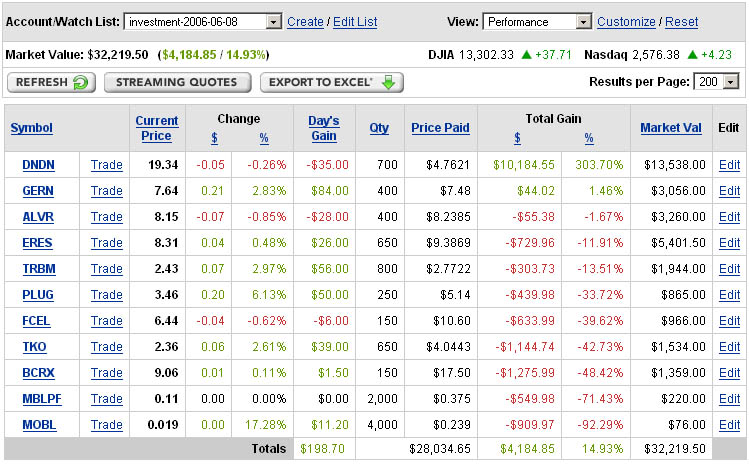This screenshot has height=465, width=749.
Task: Click the Price Paid column header
Action: pyautogui.click(x=440, y=128)
